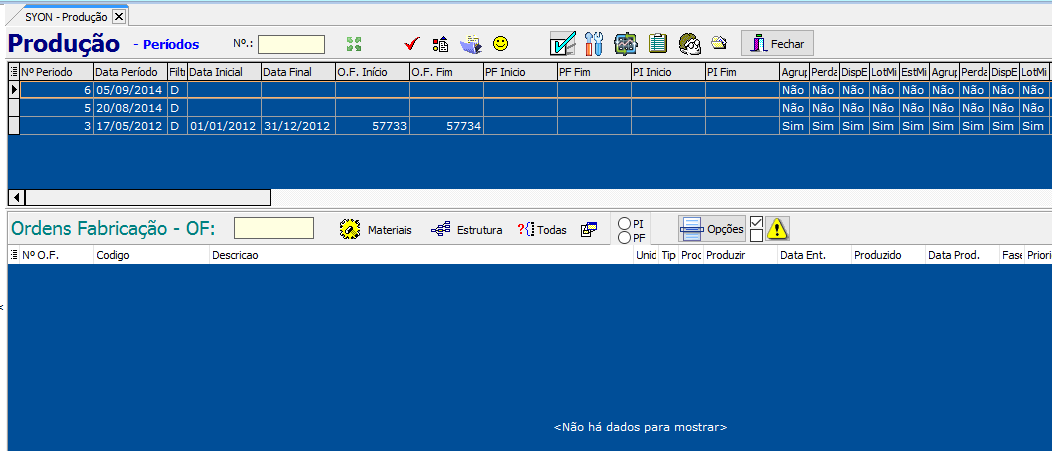Image resolution: width=1052 pixels, height=451 pixels.
Task: Select the PF radio button
Action: (625, 237)
